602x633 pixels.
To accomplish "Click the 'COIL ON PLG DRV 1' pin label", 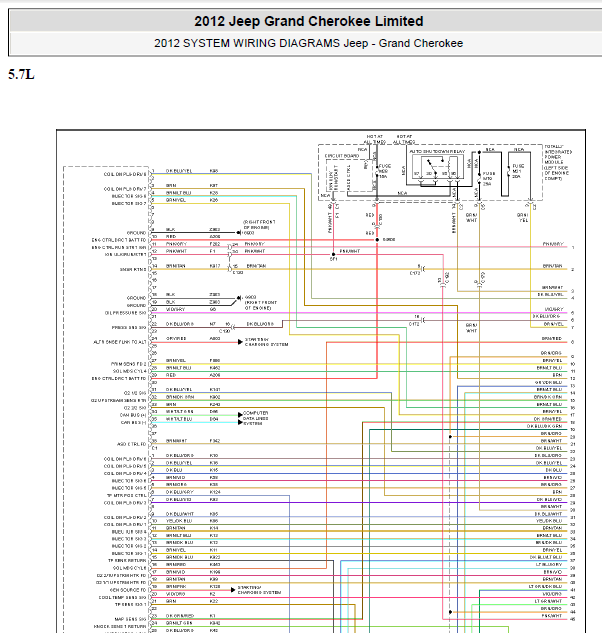I will 125,524.
